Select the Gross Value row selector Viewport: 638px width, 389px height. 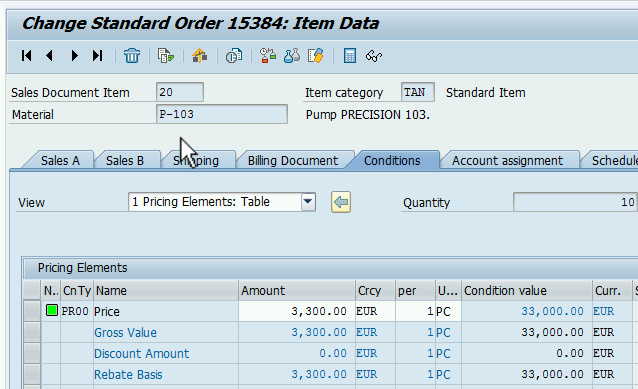[32, 332]
